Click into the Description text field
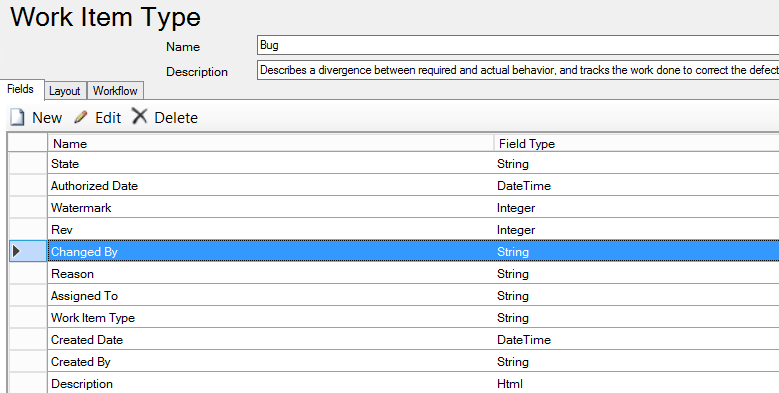The image size is (779, 393). [518, 70]
